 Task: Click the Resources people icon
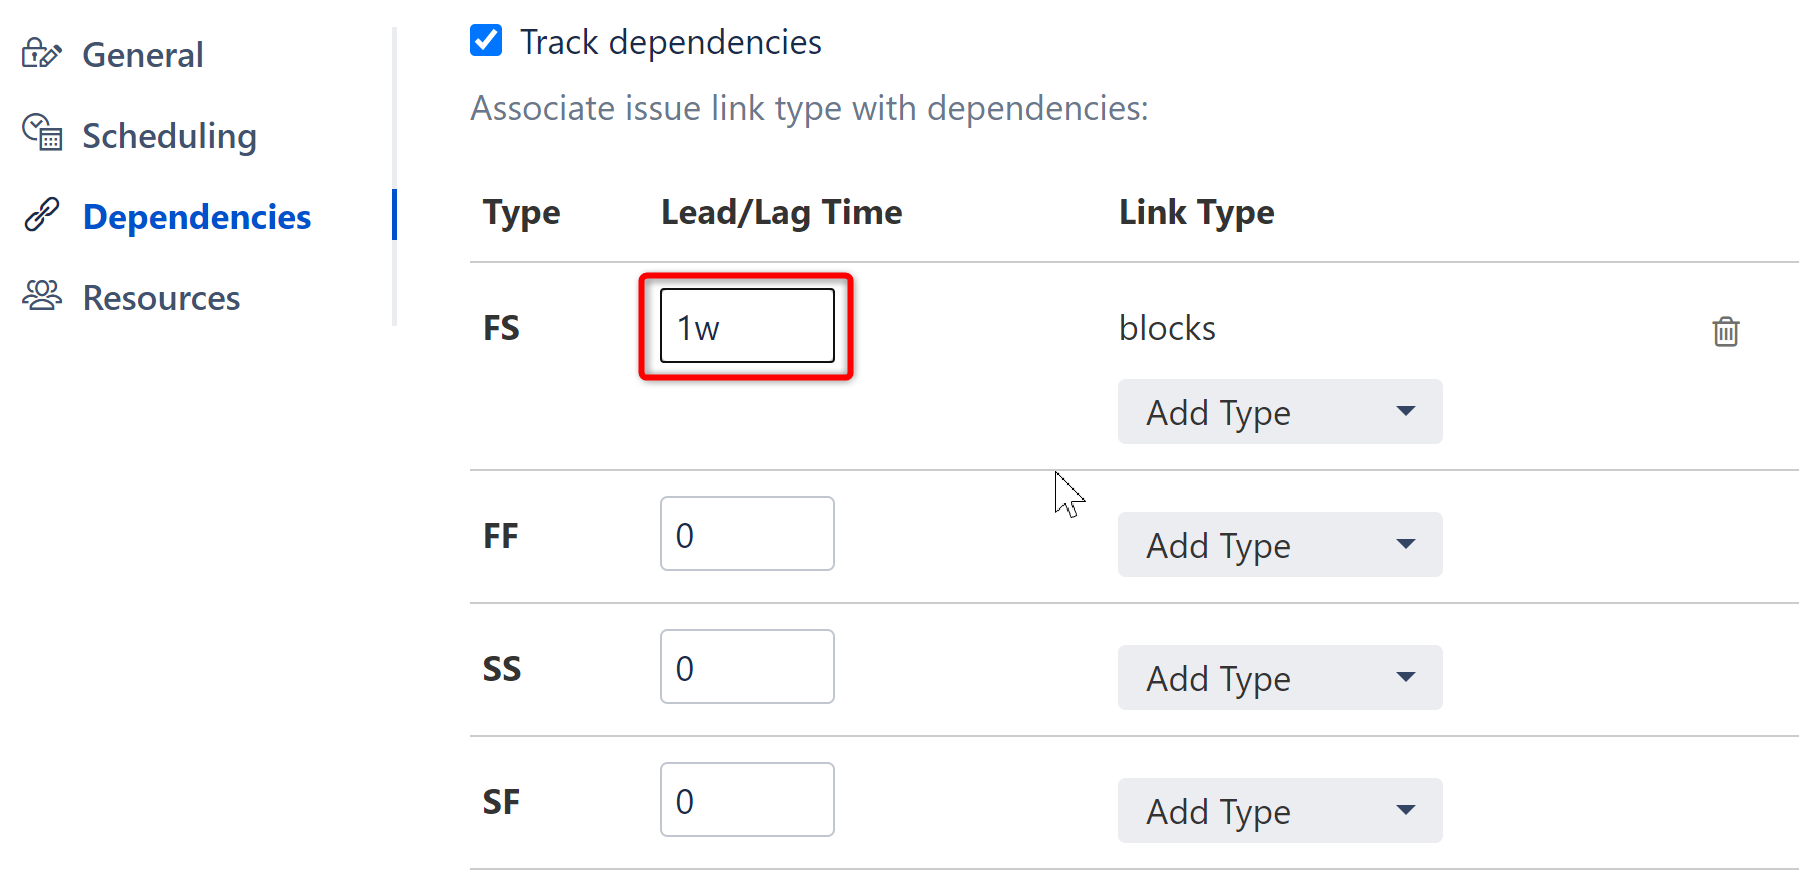point(42,296)
